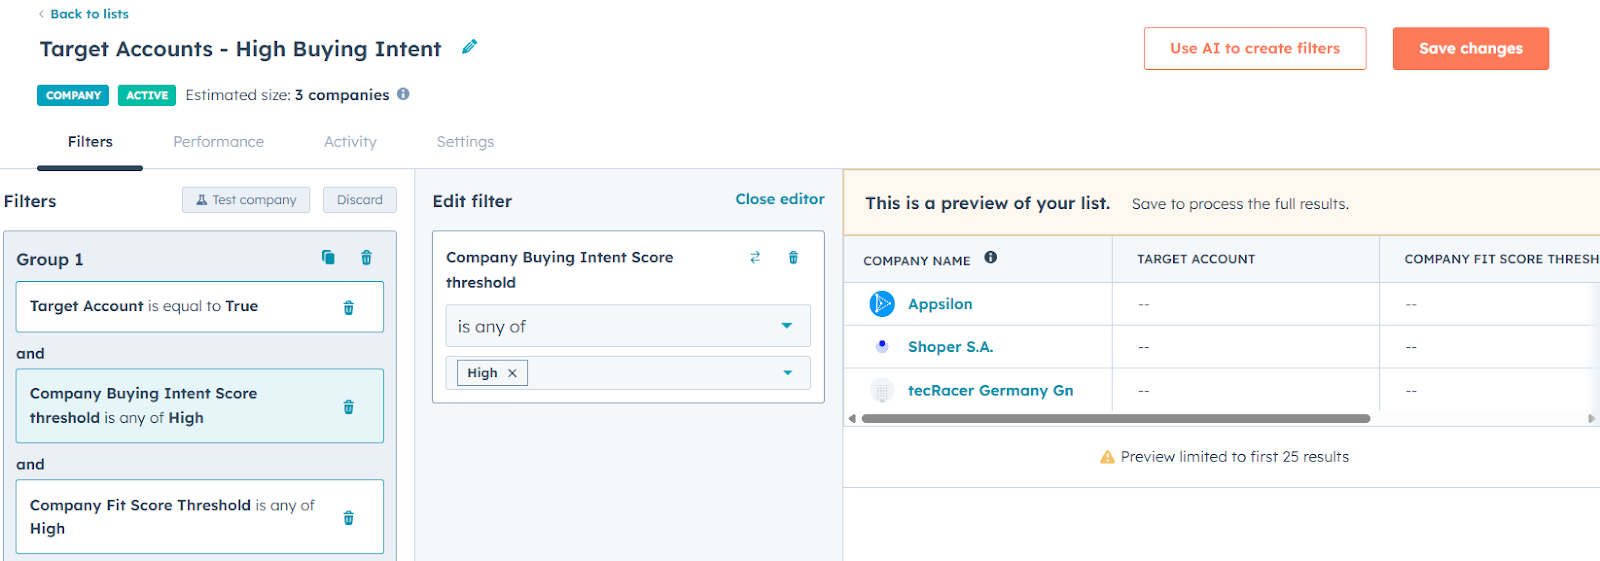Screen dimensions: 1600x561
Task: Click the pencil icon to edit list name
Action: pyautogui.click(x=469, y=47)
